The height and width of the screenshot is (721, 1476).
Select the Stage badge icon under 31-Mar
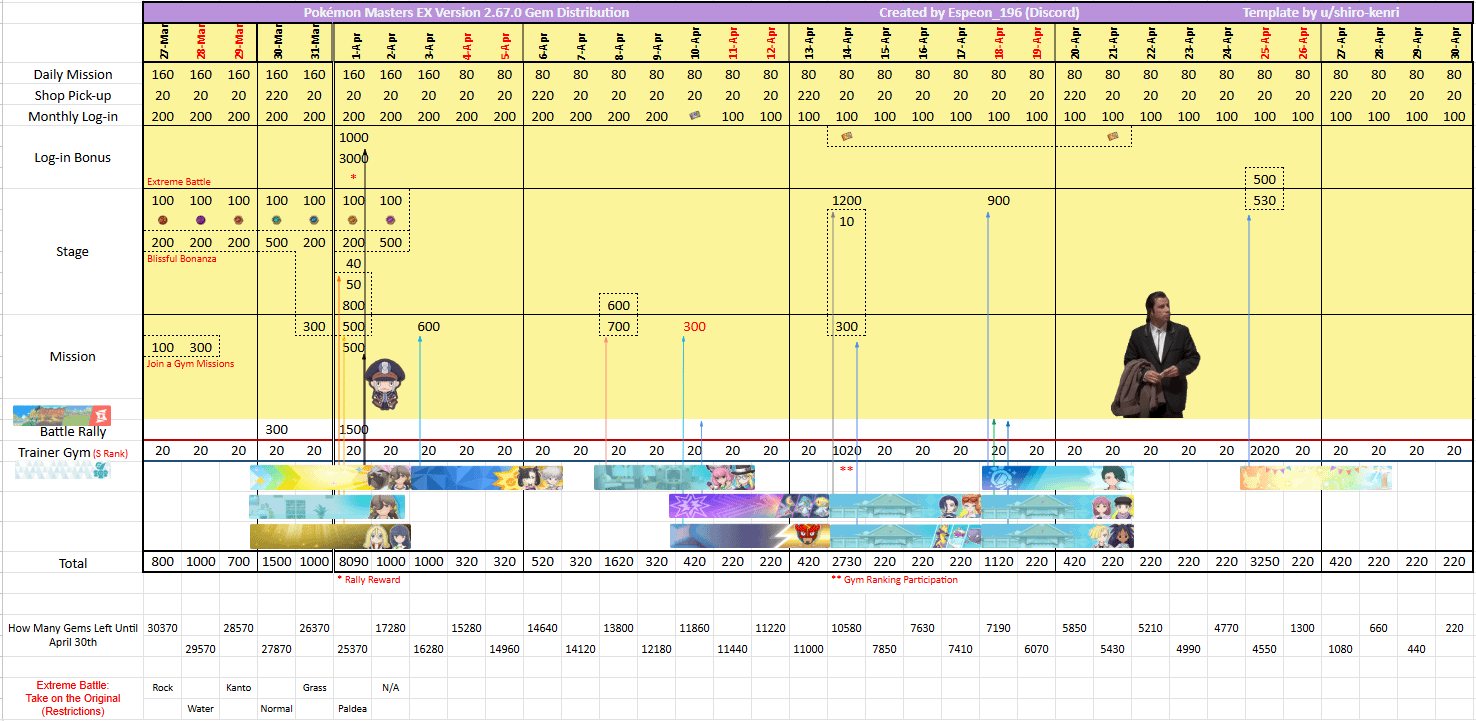[314, 220]
